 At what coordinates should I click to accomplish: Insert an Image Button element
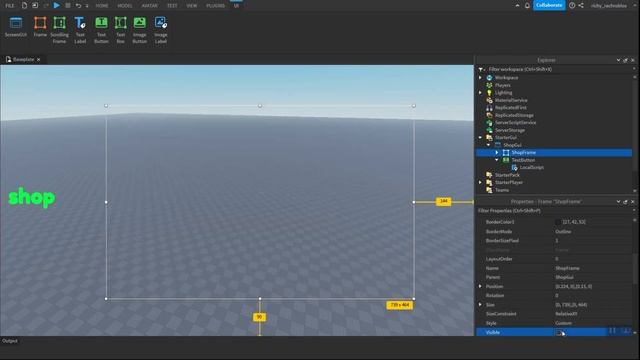coord(140,30)
